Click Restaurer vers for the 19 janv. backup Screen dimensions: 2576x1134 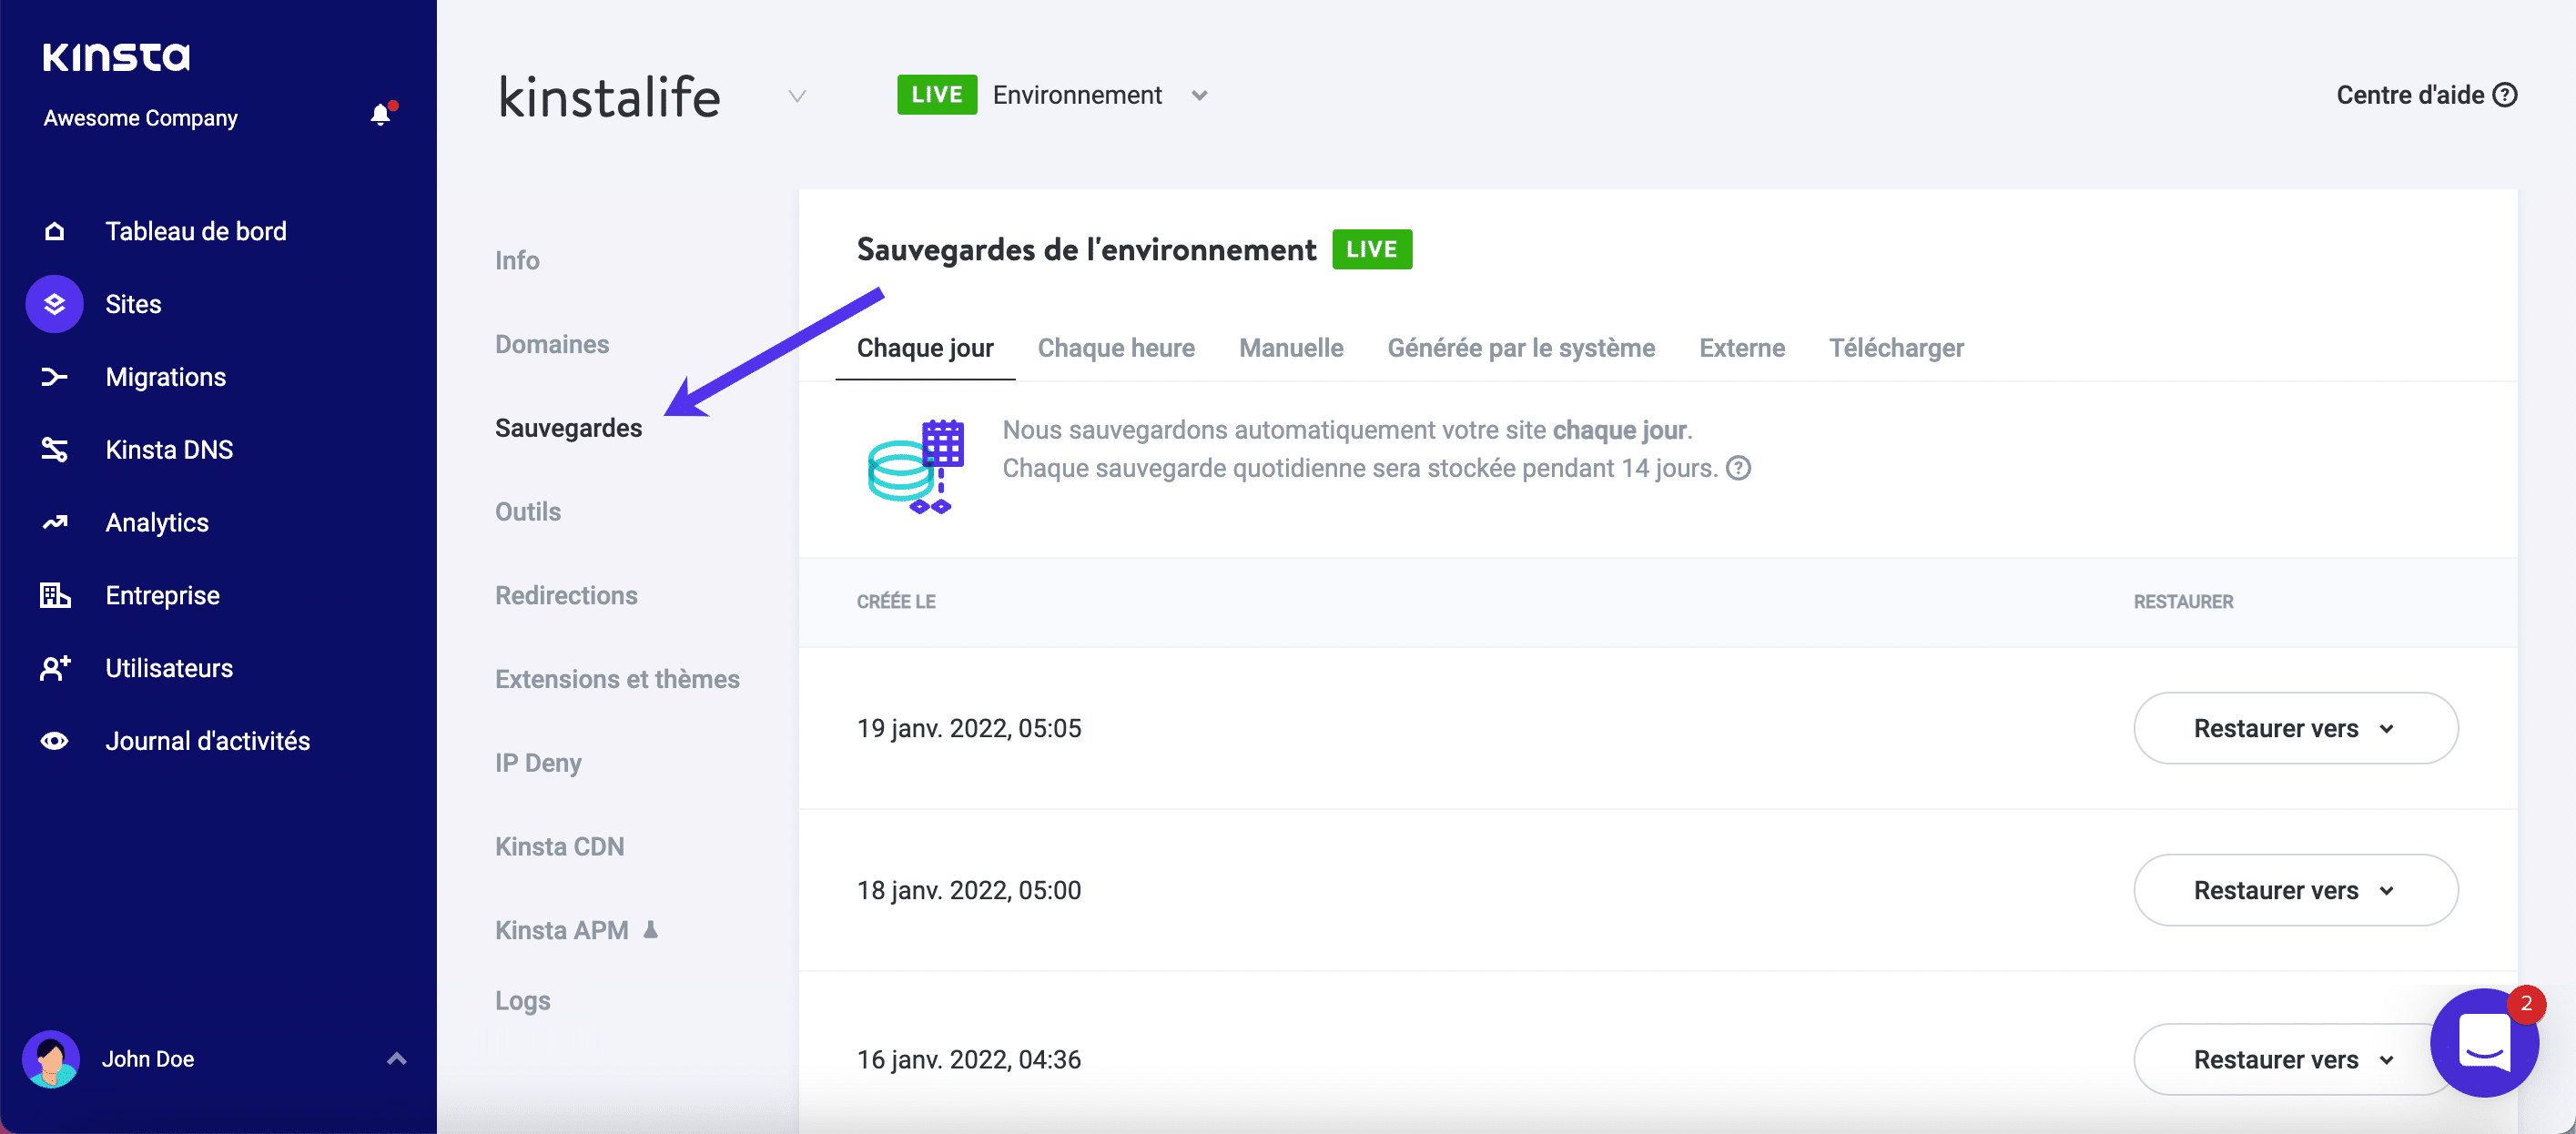[x=2294, y=728]
